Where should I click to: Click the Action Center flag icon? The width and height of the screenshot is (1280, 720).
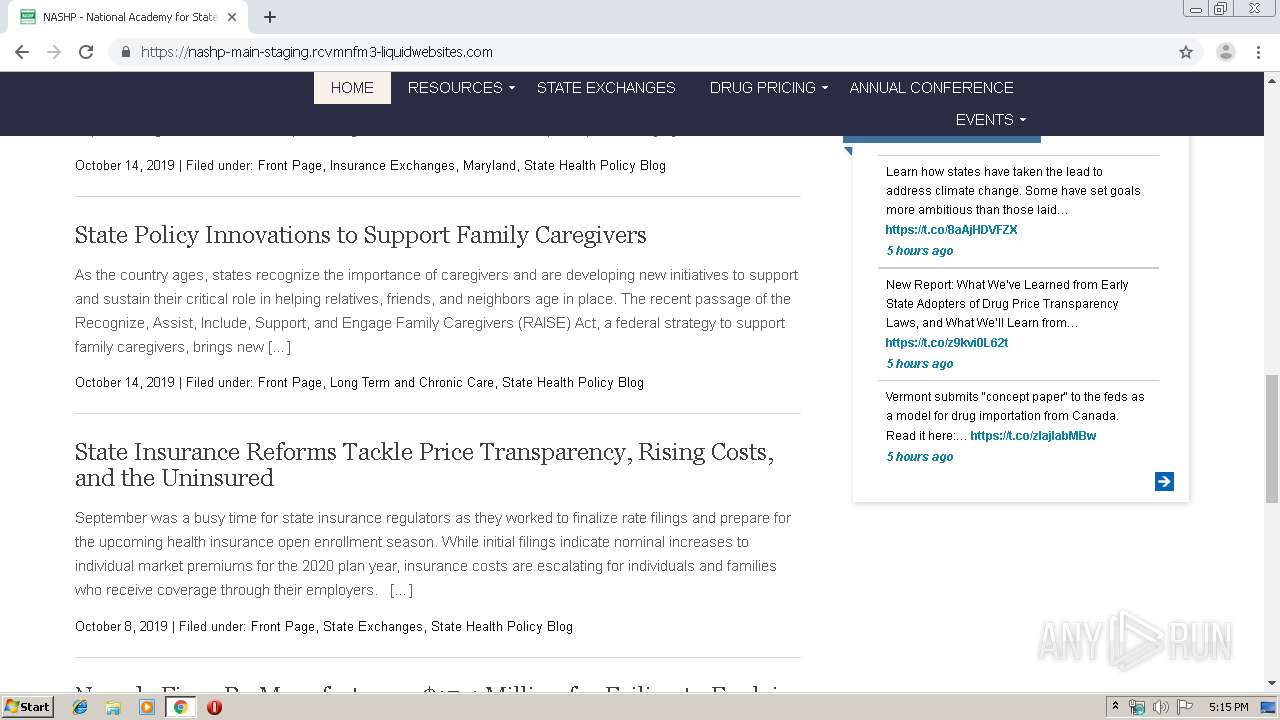[1185, 707]
